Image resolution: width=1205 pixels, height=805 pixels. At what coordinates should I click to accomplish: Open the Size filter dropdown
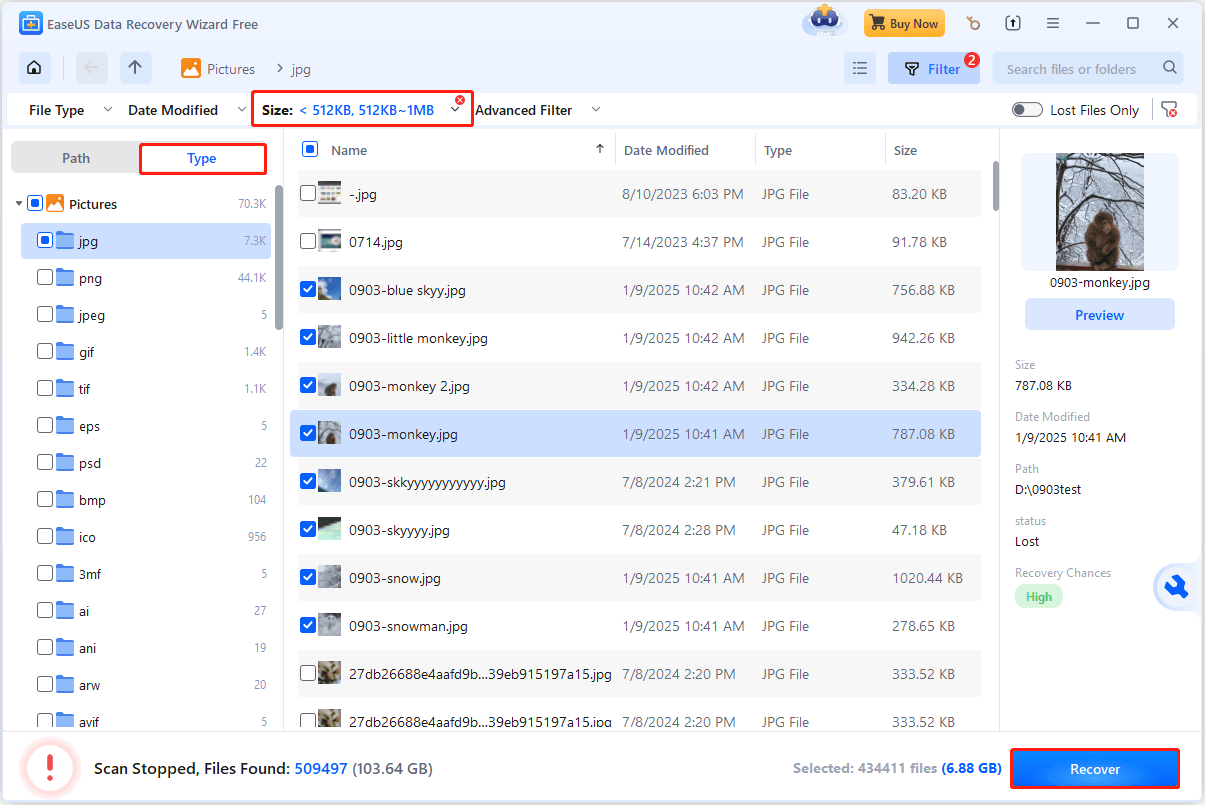click(x=361, y=110)
